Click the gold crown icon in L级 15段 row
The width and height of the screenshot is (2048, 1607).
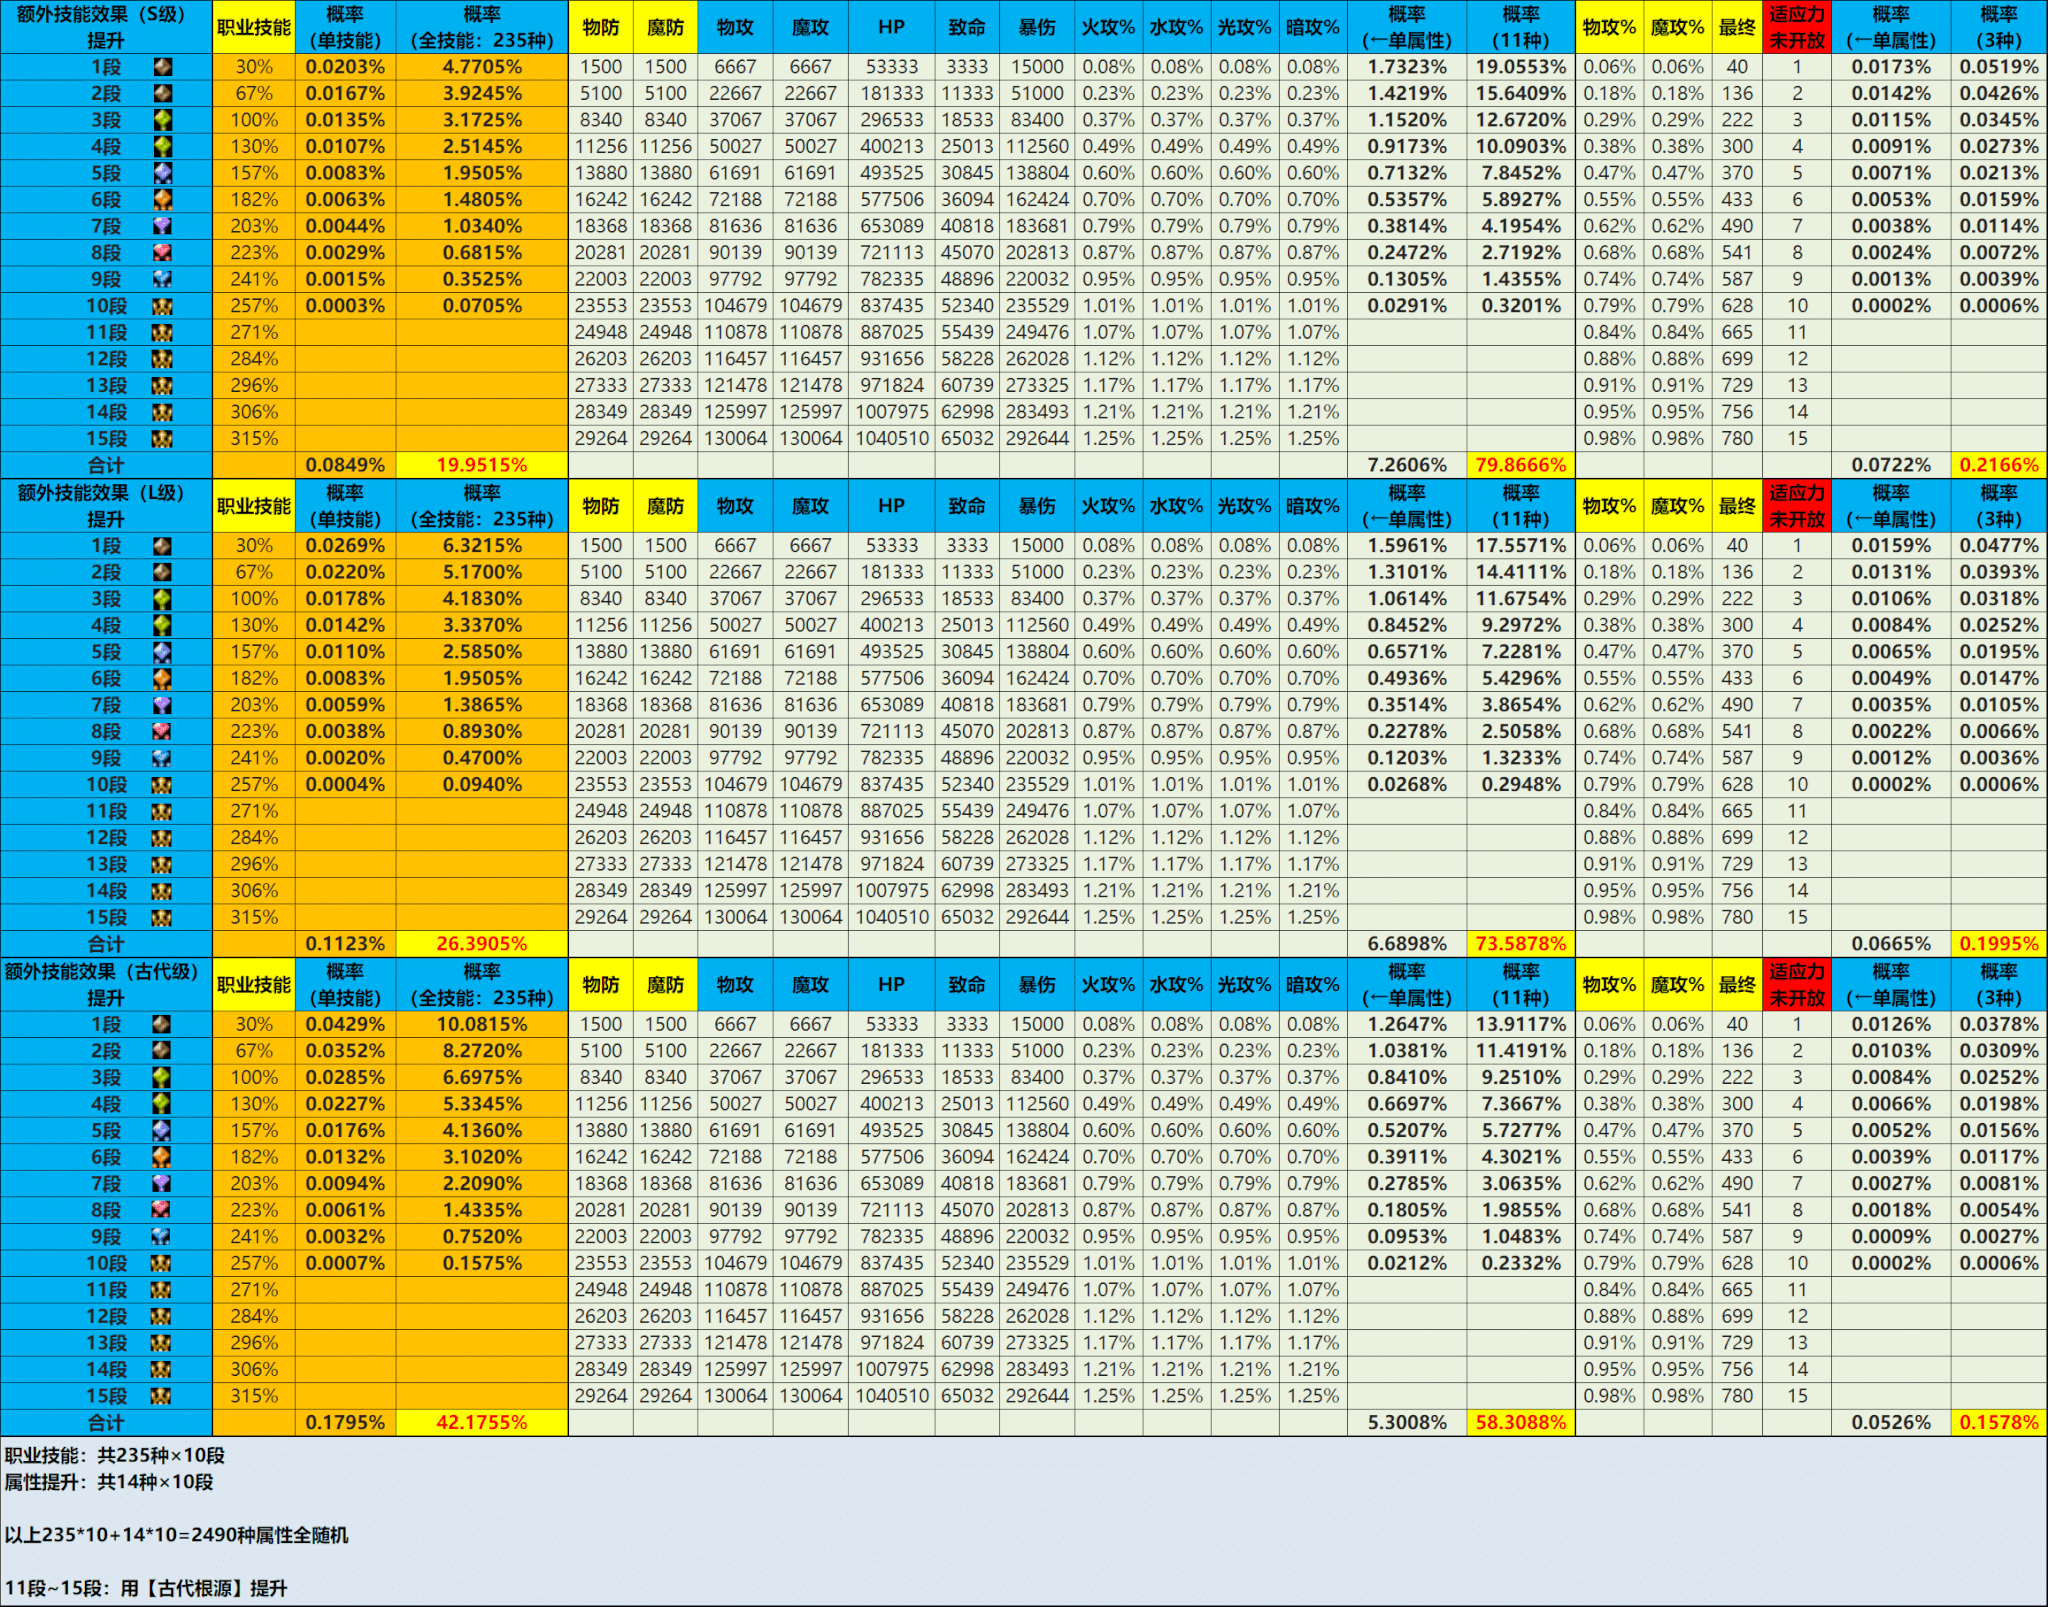pos(162,917)
